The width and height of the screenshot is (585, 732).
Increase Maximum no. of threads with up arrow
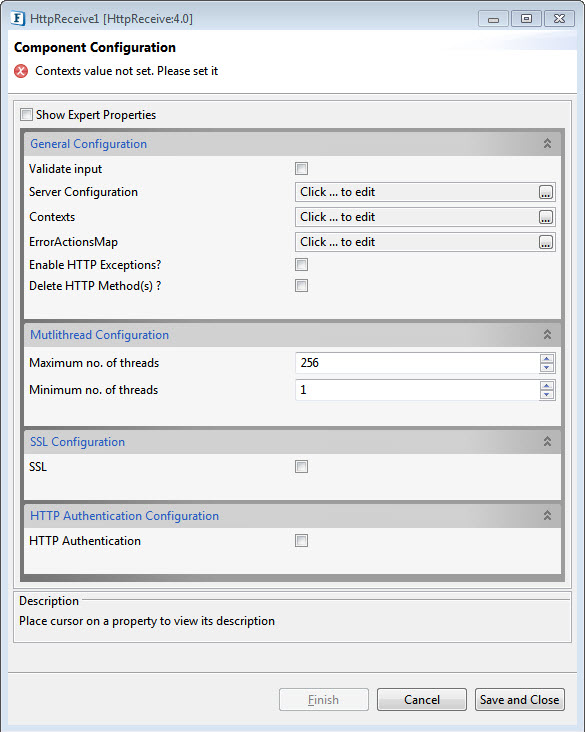click(547, 359)
